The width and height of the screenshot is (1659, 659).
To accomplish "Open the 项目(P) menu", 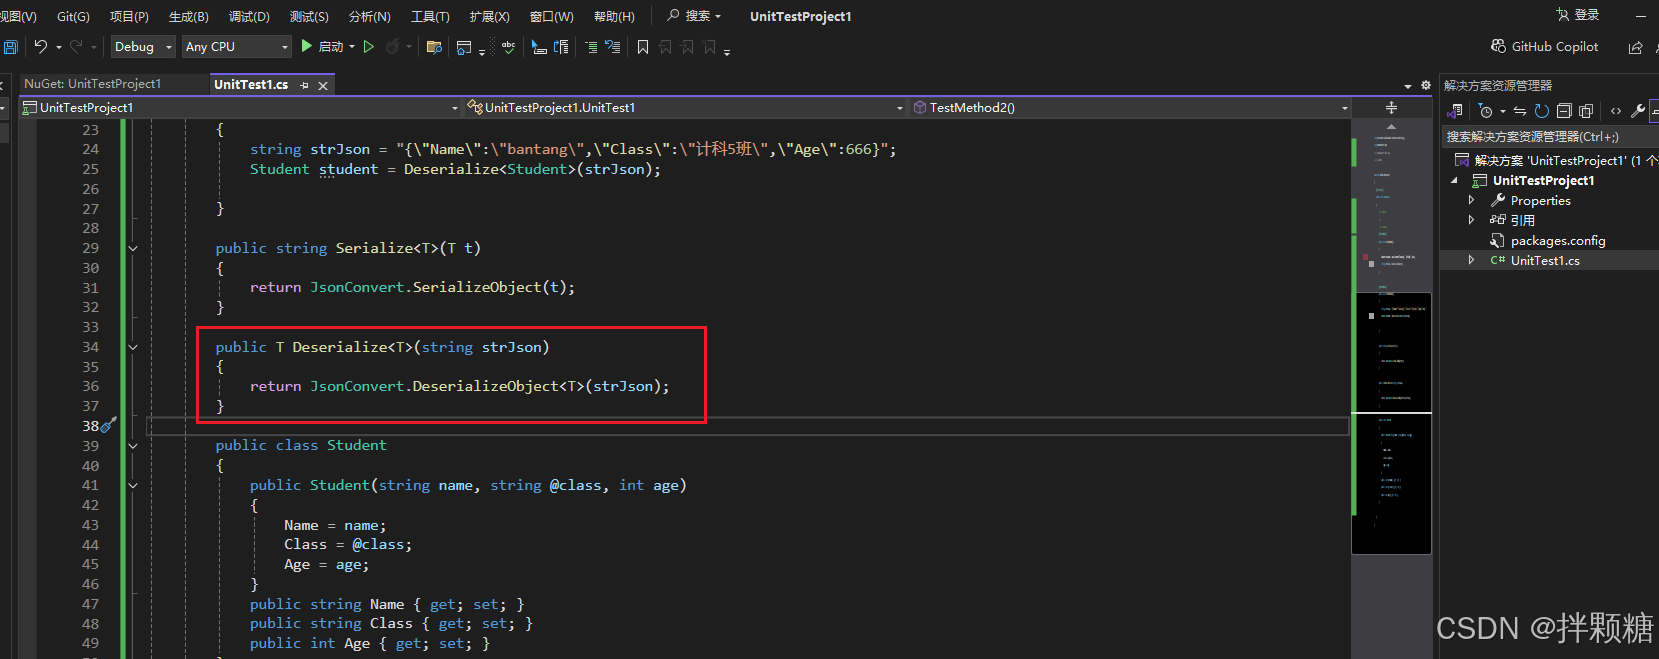I will point(129,16).
